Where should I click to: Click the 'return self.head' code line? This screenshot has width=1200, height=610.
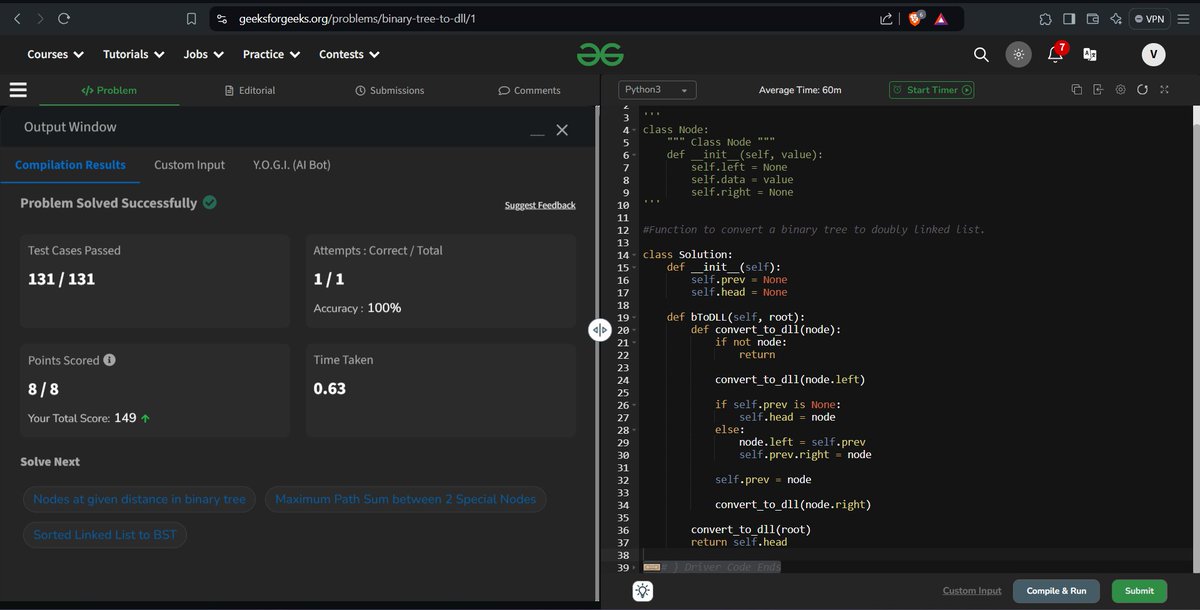point(739,542)
